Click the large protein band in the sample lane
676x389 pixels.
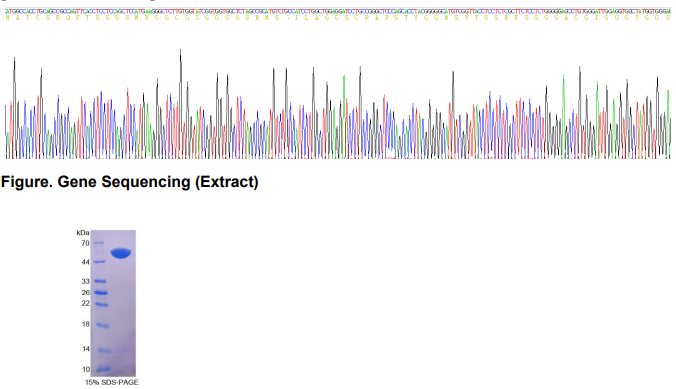[121, 253]
